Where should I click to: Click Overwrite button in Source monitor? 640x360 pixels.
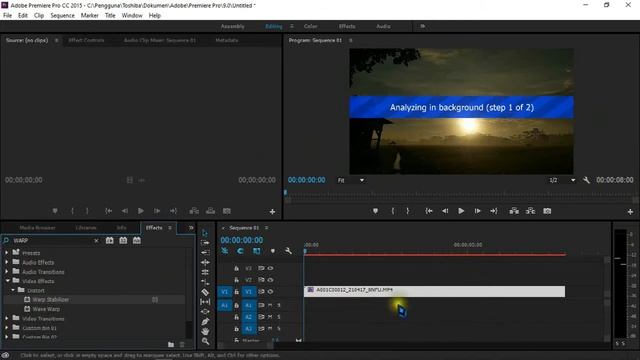pyautogui.click(x=210, y=211)
